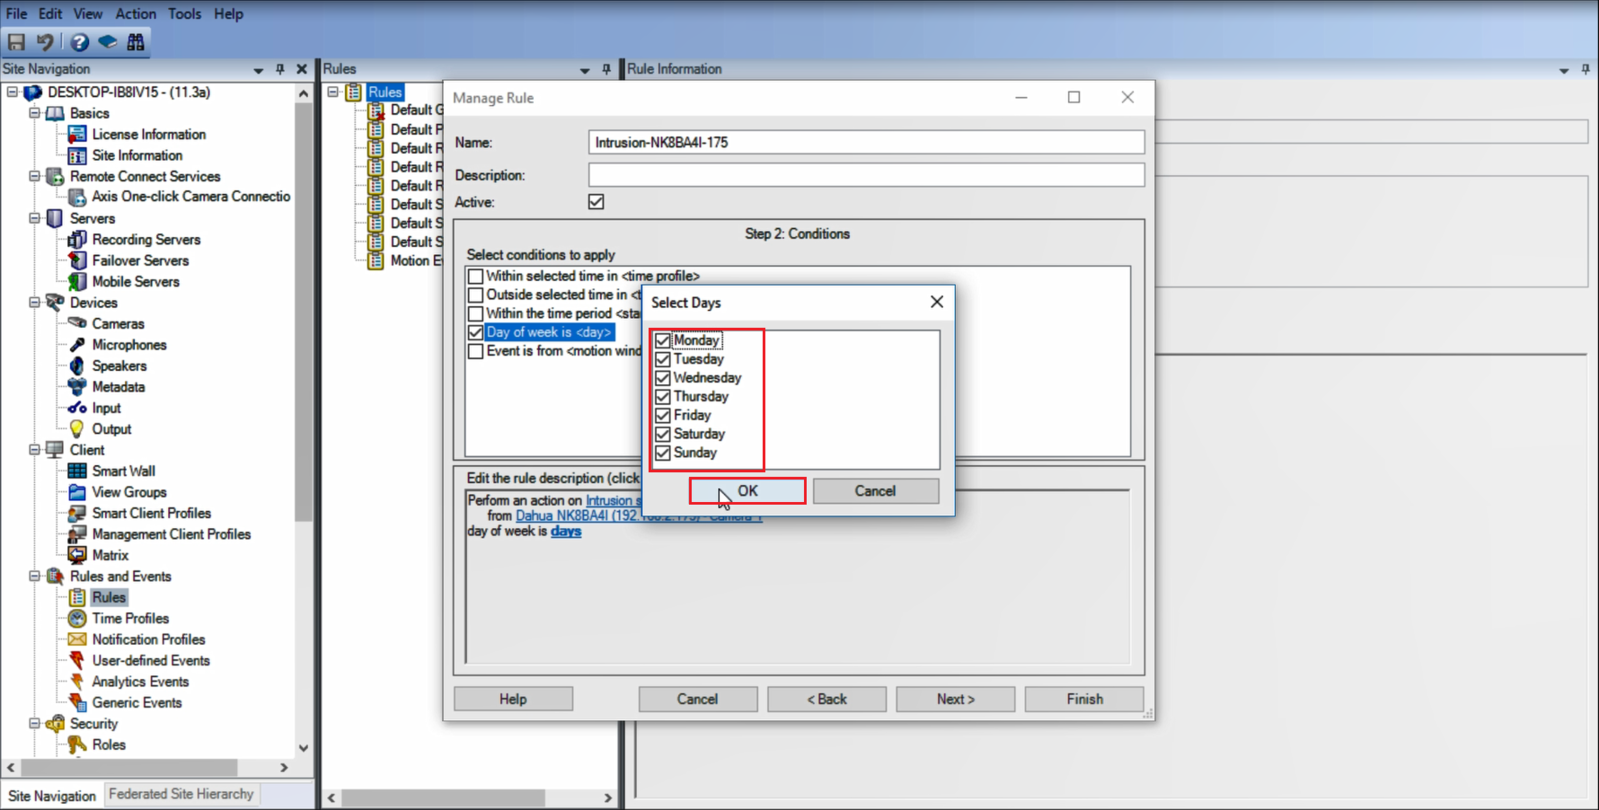Viewport: 1599px width, 810px height.
Task: Open the Microphones device node
Action: point(129,344)
